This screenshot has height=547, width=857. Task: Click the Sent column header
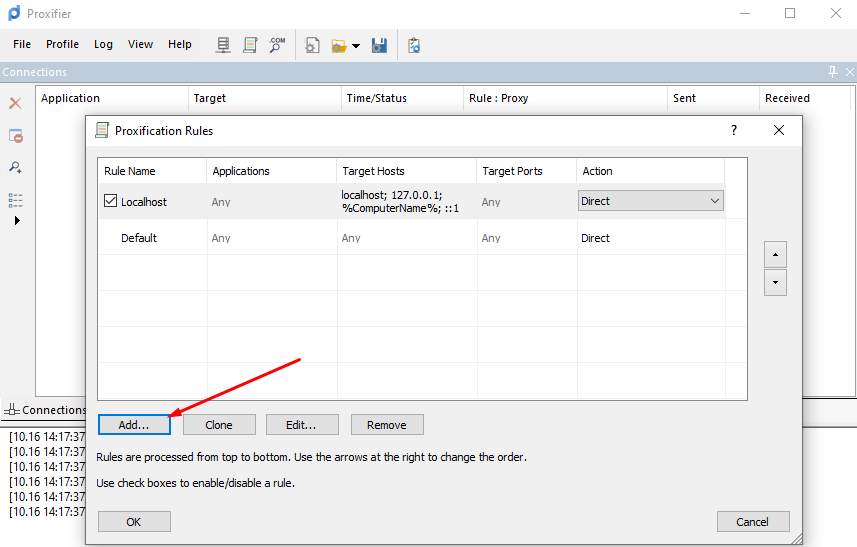pos(713,98)
